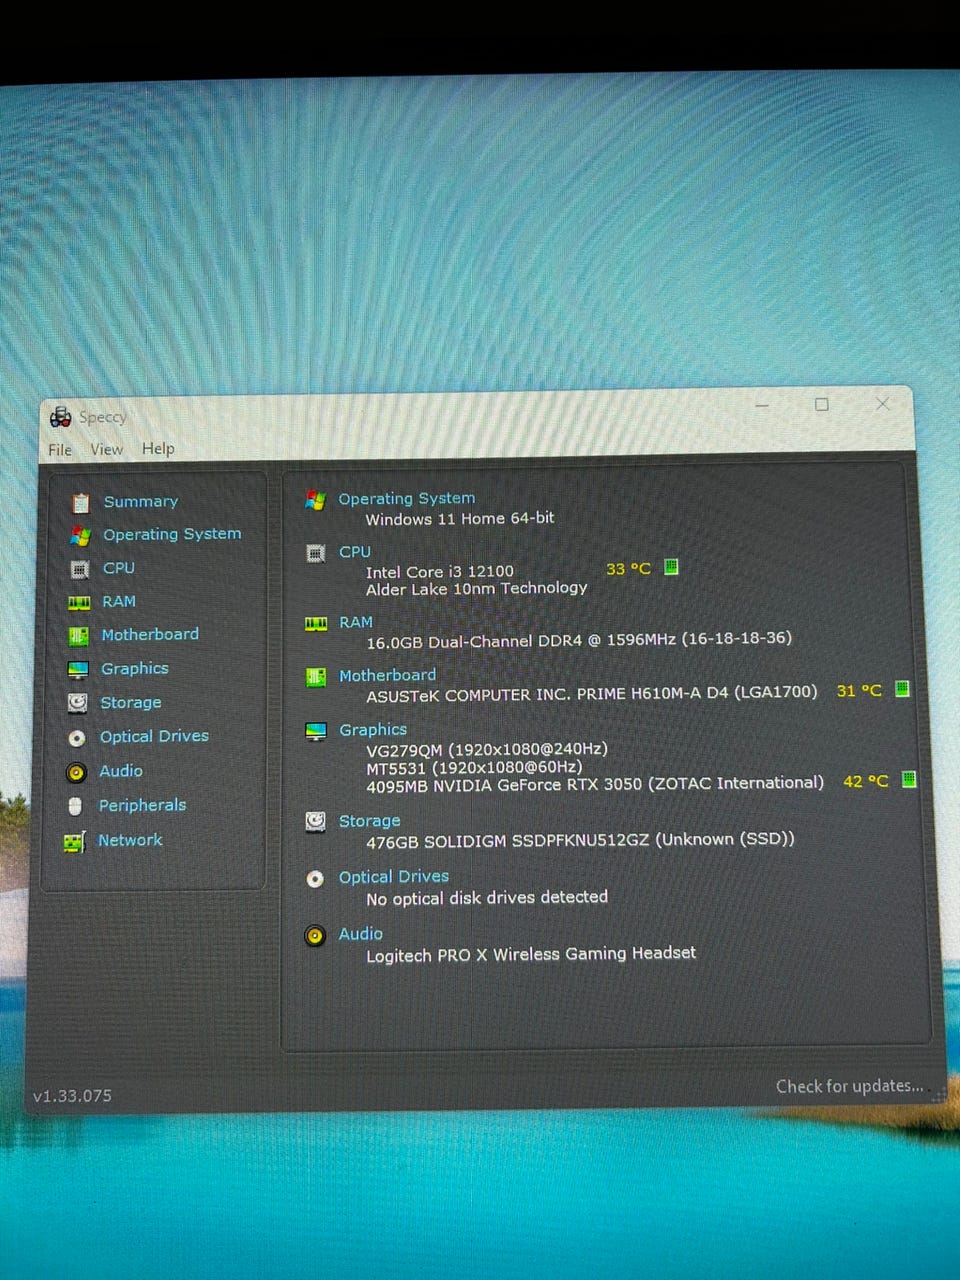Open the View menu
The width and height of the screenshot is (960, 1280).
click(x=106, y=449)
